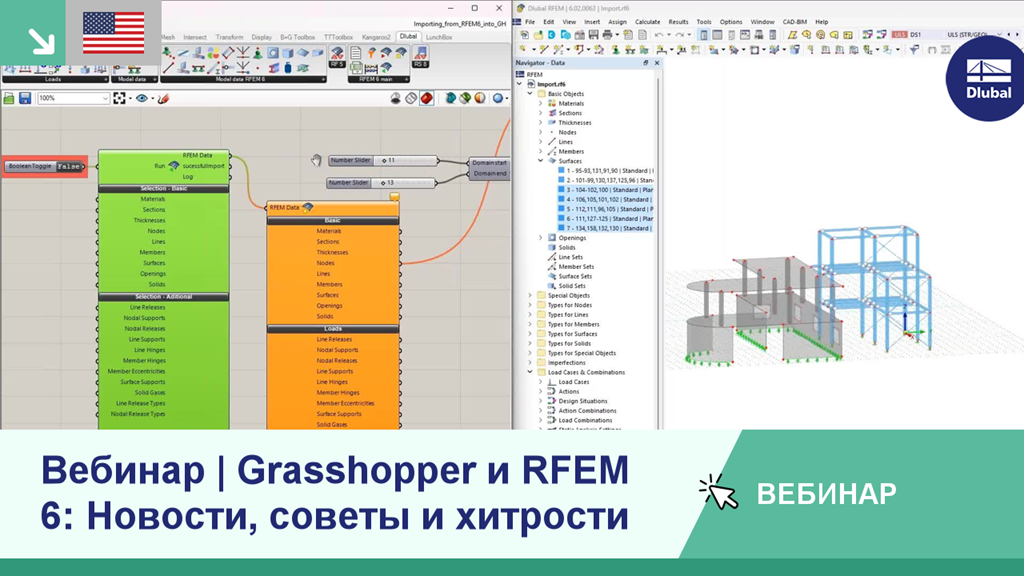Click print icon in RFEM toolbar
Image resolution: width=1024 pixels, height=576 pixels.
[x=607, y=35]
